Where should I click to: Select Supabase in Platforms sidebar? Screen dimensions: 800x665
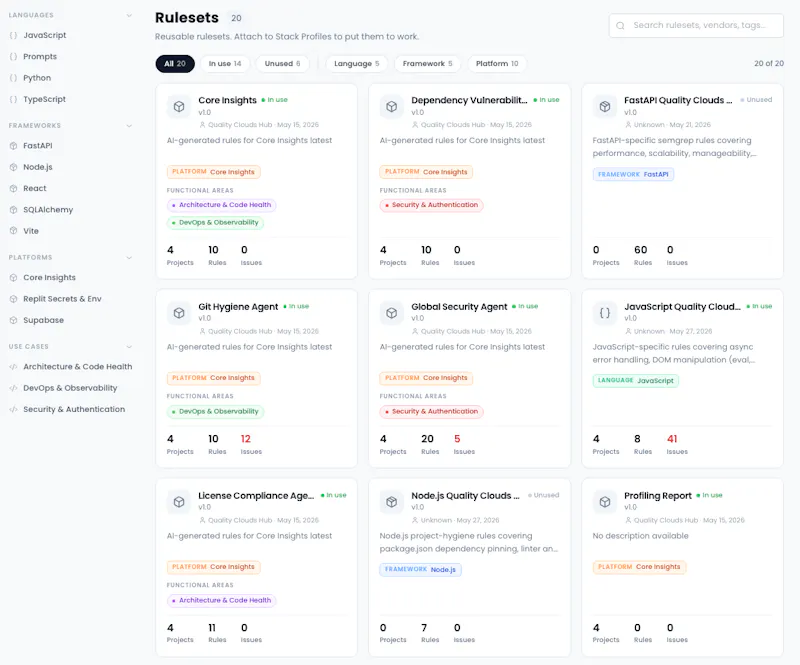pos(43,321)
